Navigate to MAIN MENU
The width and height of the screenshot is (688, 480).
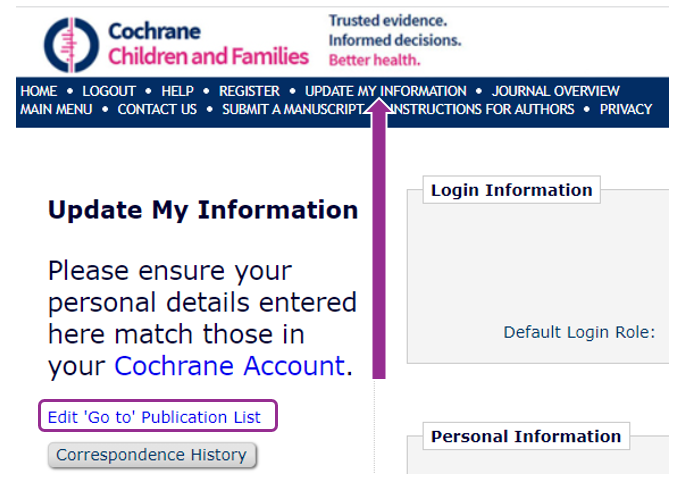pyautogui.click(x=56, y=109)
